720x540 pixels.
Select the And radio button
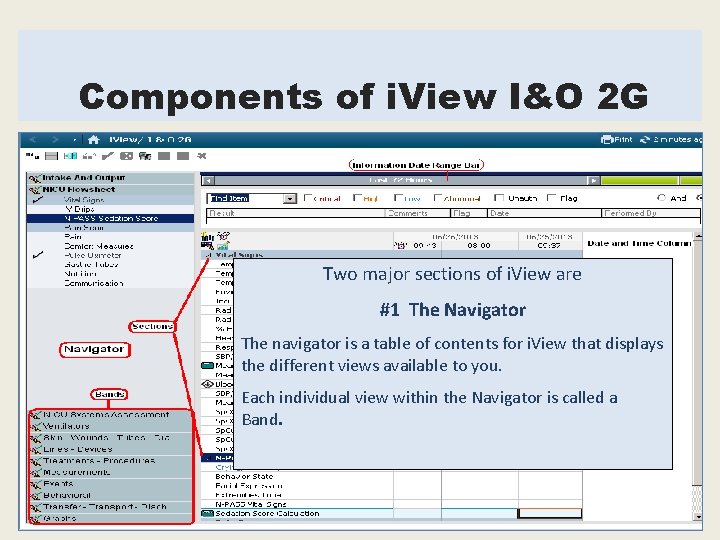[661, 198]
